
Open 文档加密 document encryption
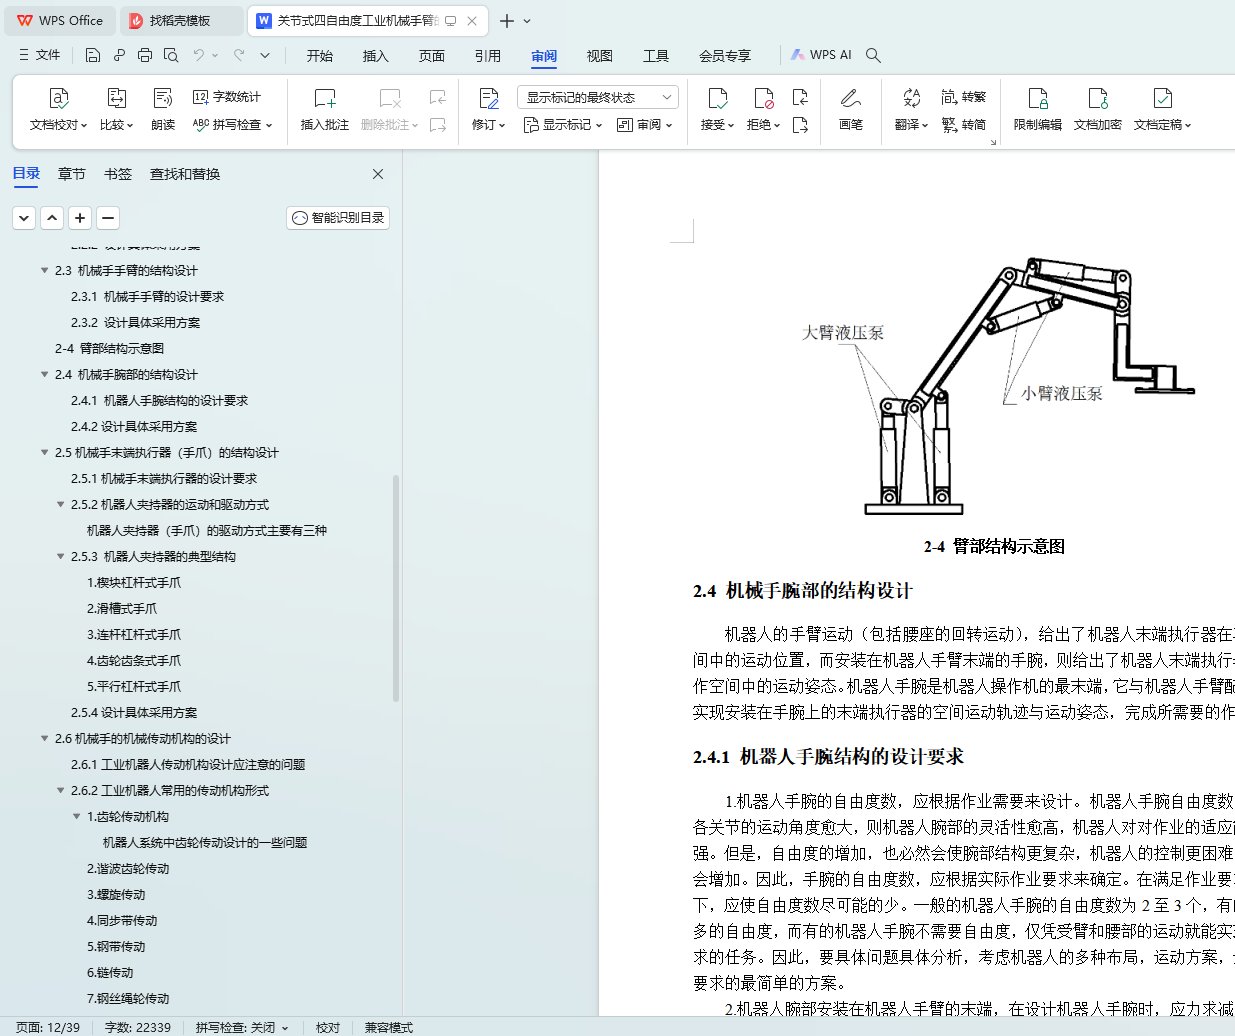1097,109
